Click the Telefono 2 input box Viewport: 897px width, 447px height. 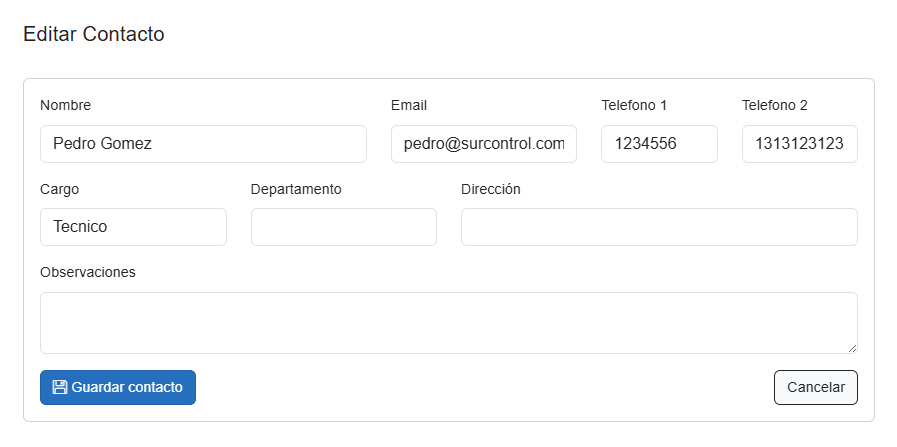click(x=799, y=144)
